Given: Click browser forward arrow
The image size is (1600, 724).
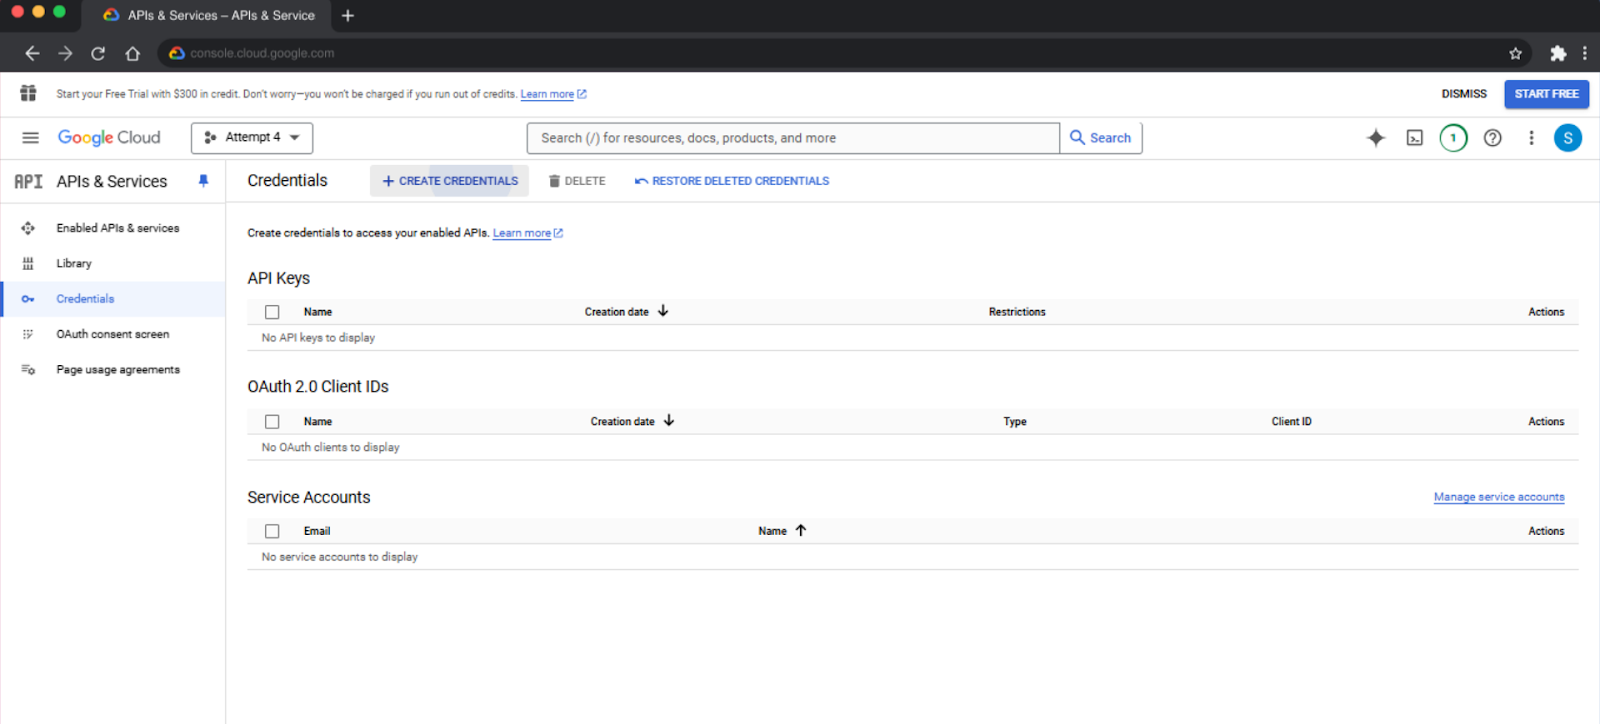Looking at the screenshot, I should [65, 53].
